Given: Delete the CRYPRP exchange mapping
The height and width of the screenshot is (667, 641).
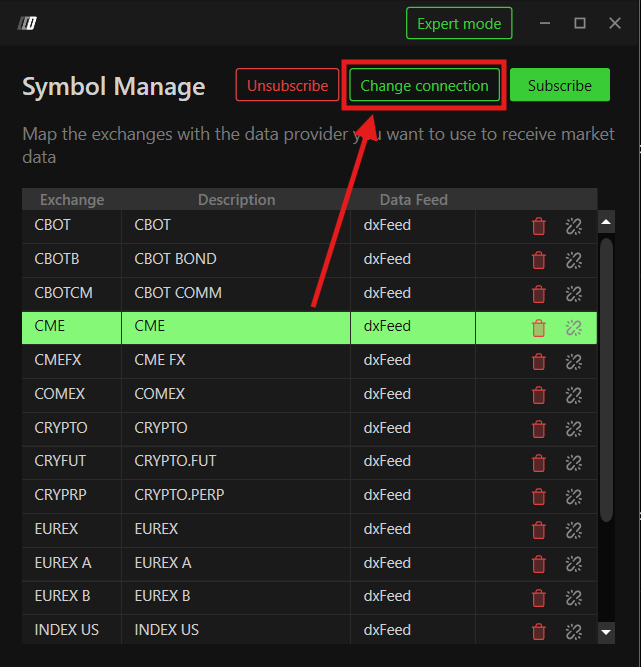Looking at the screenshot, I should pyautogui.click(x=538, y=496).
